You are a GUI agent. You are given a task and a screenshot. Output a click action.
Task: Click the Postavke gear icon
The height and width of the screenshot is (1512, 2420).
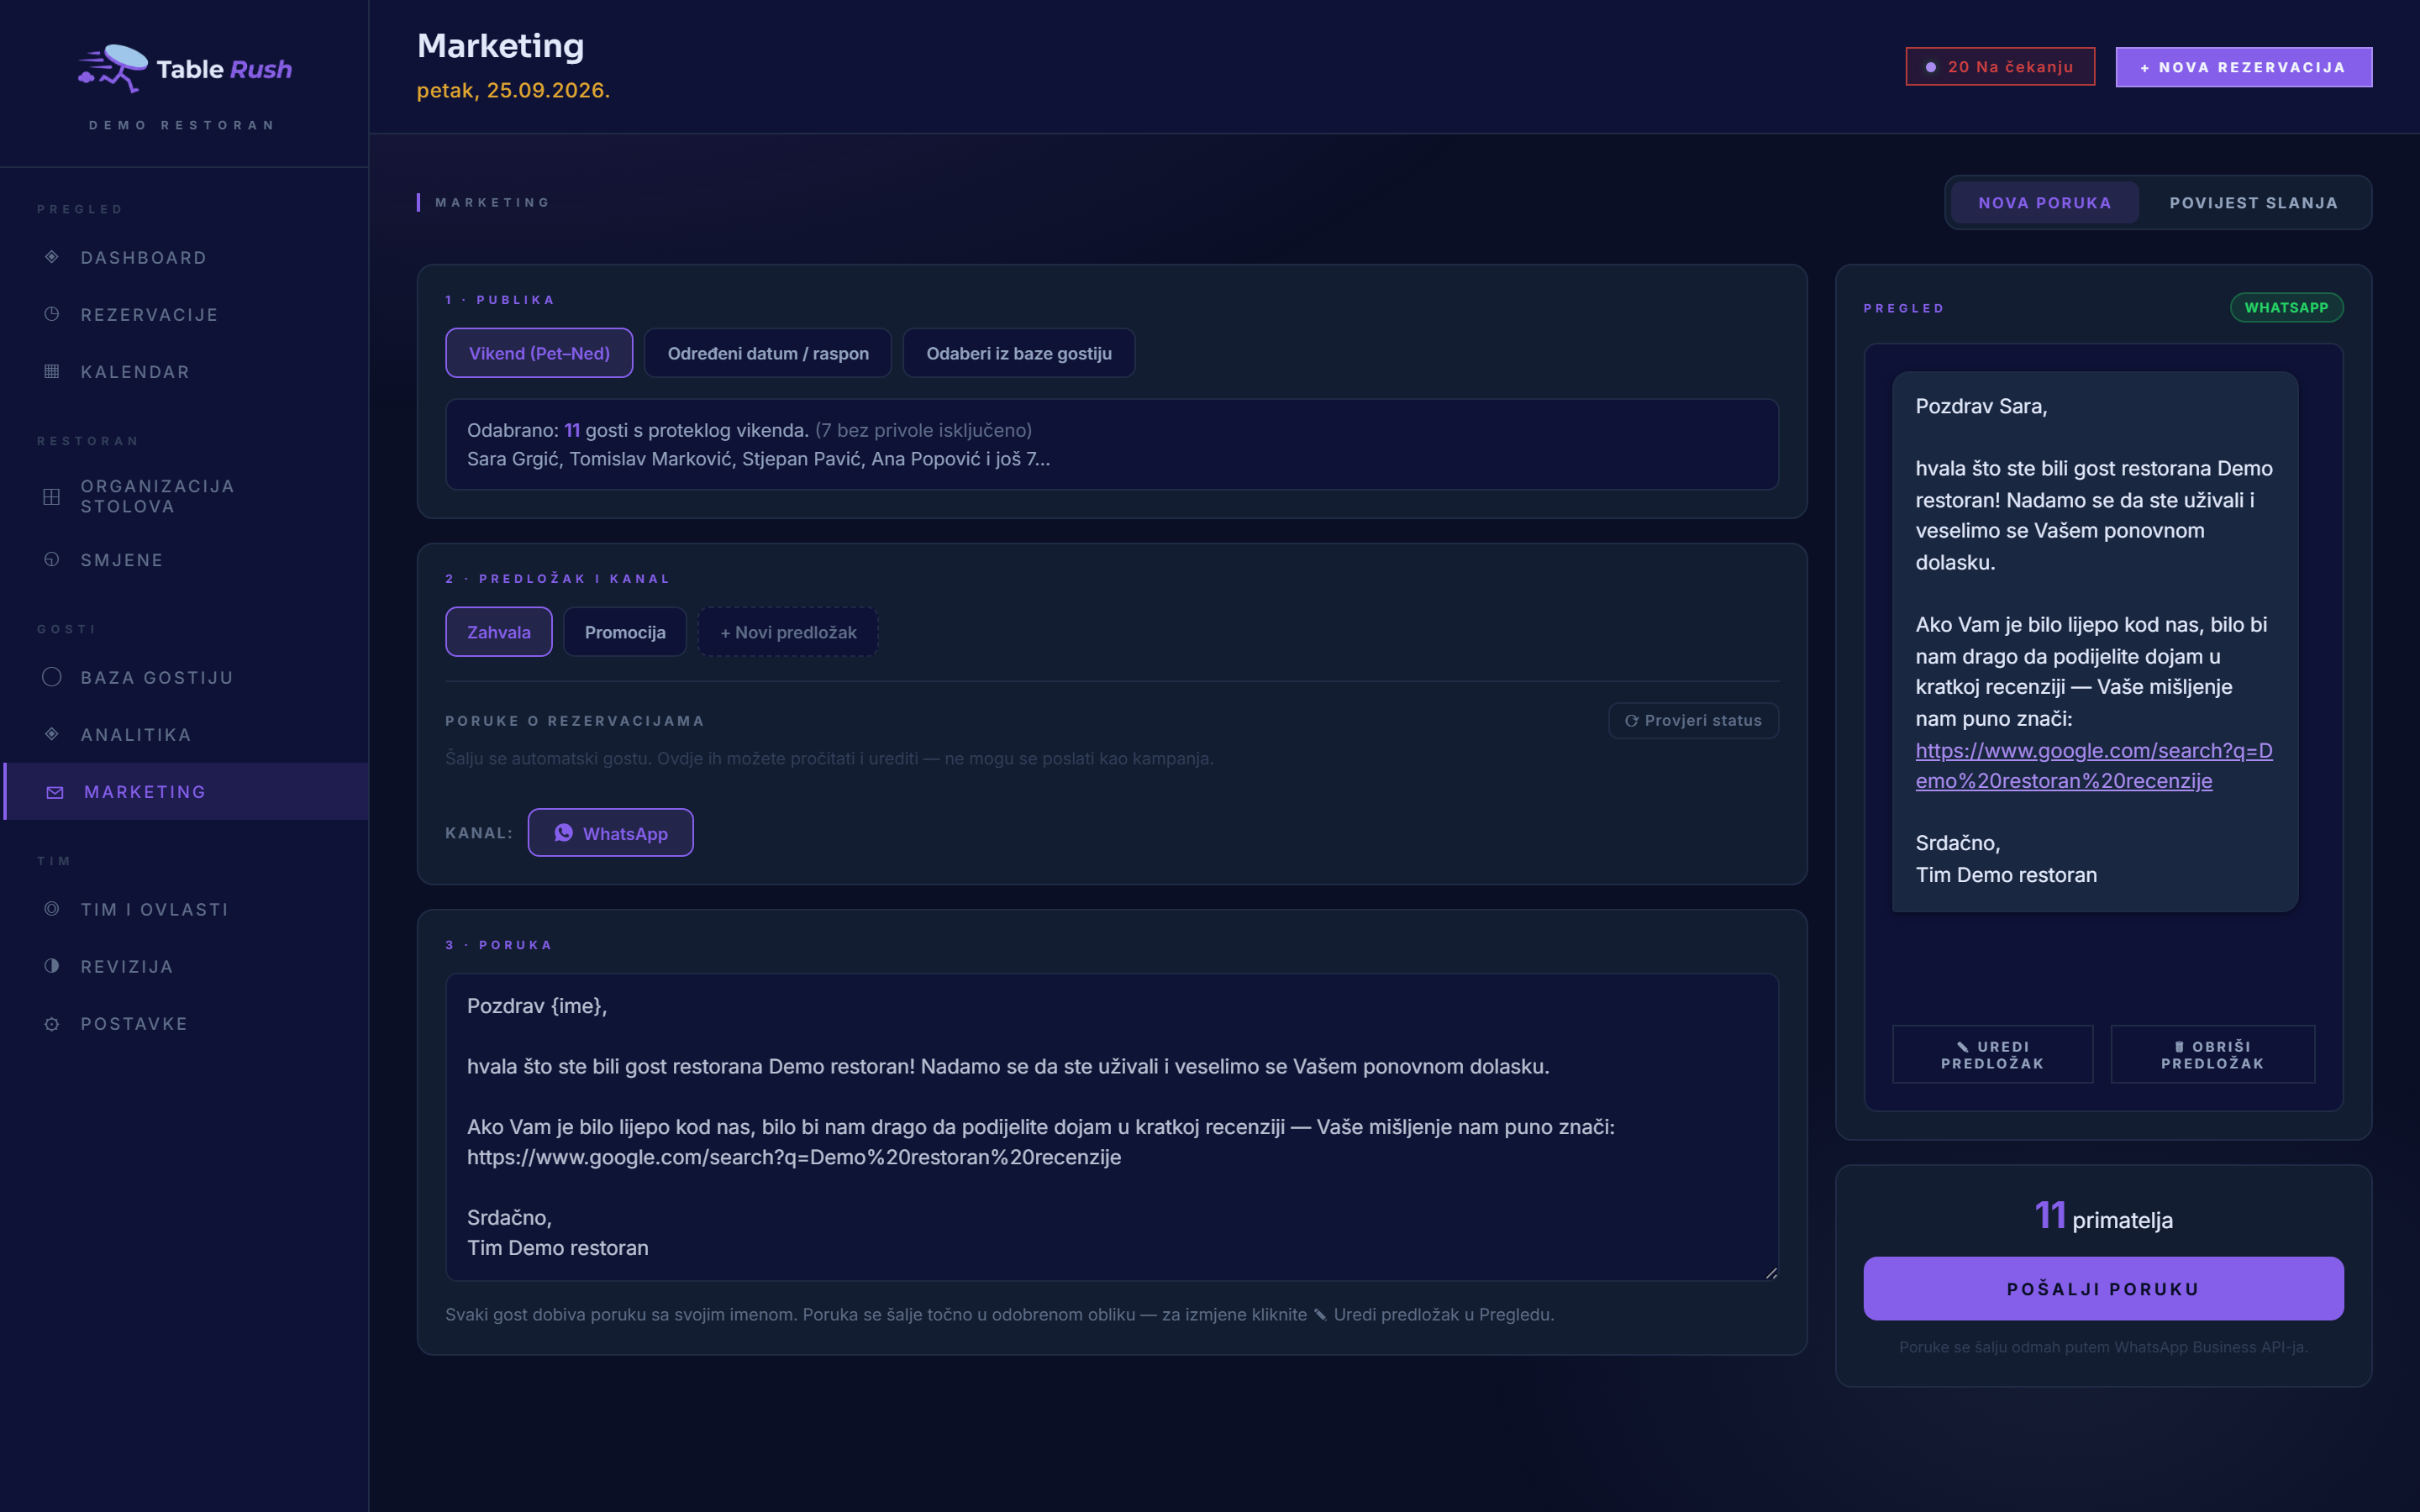52,1024
